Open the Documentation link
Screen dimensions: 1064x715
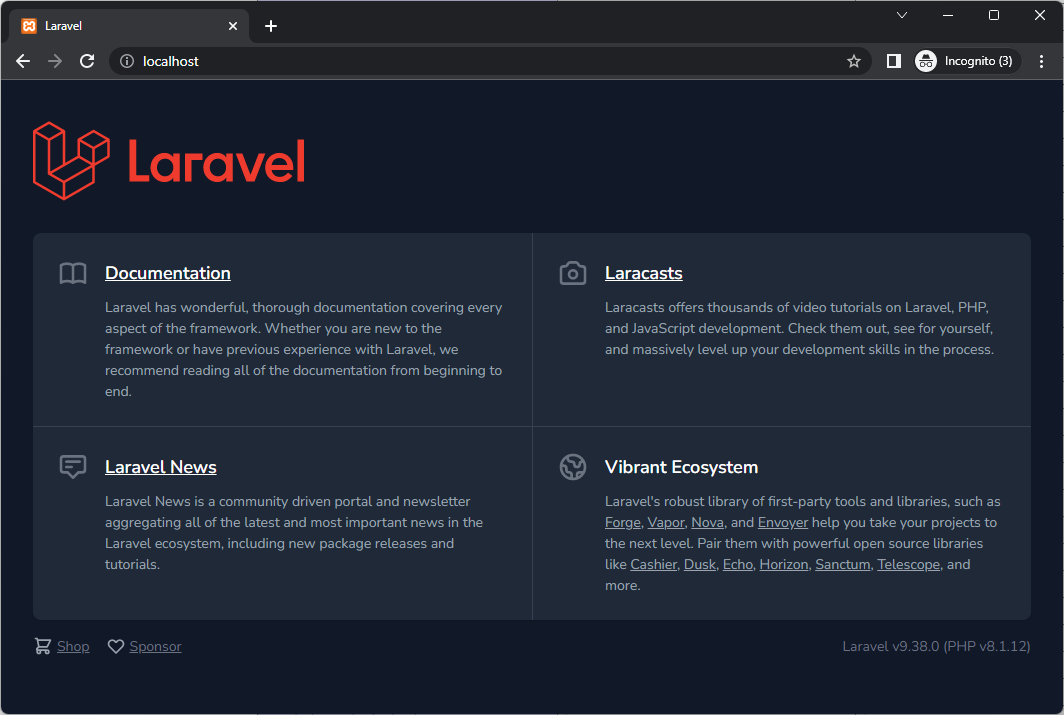point(168,273)
